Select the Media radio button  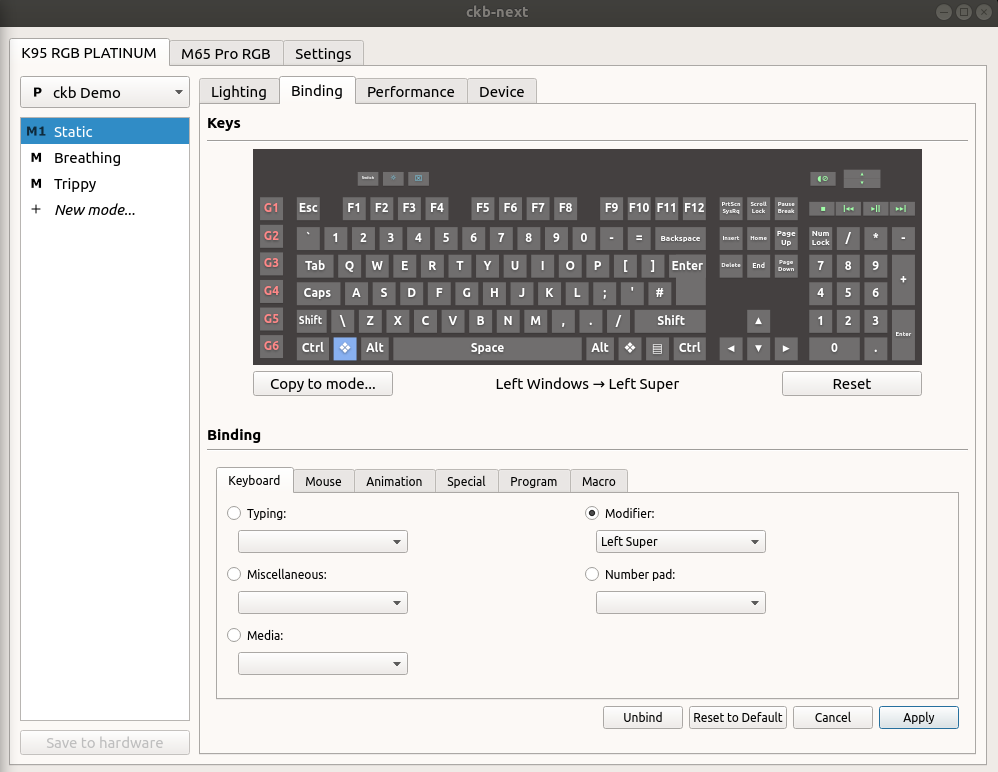(233, 635)
